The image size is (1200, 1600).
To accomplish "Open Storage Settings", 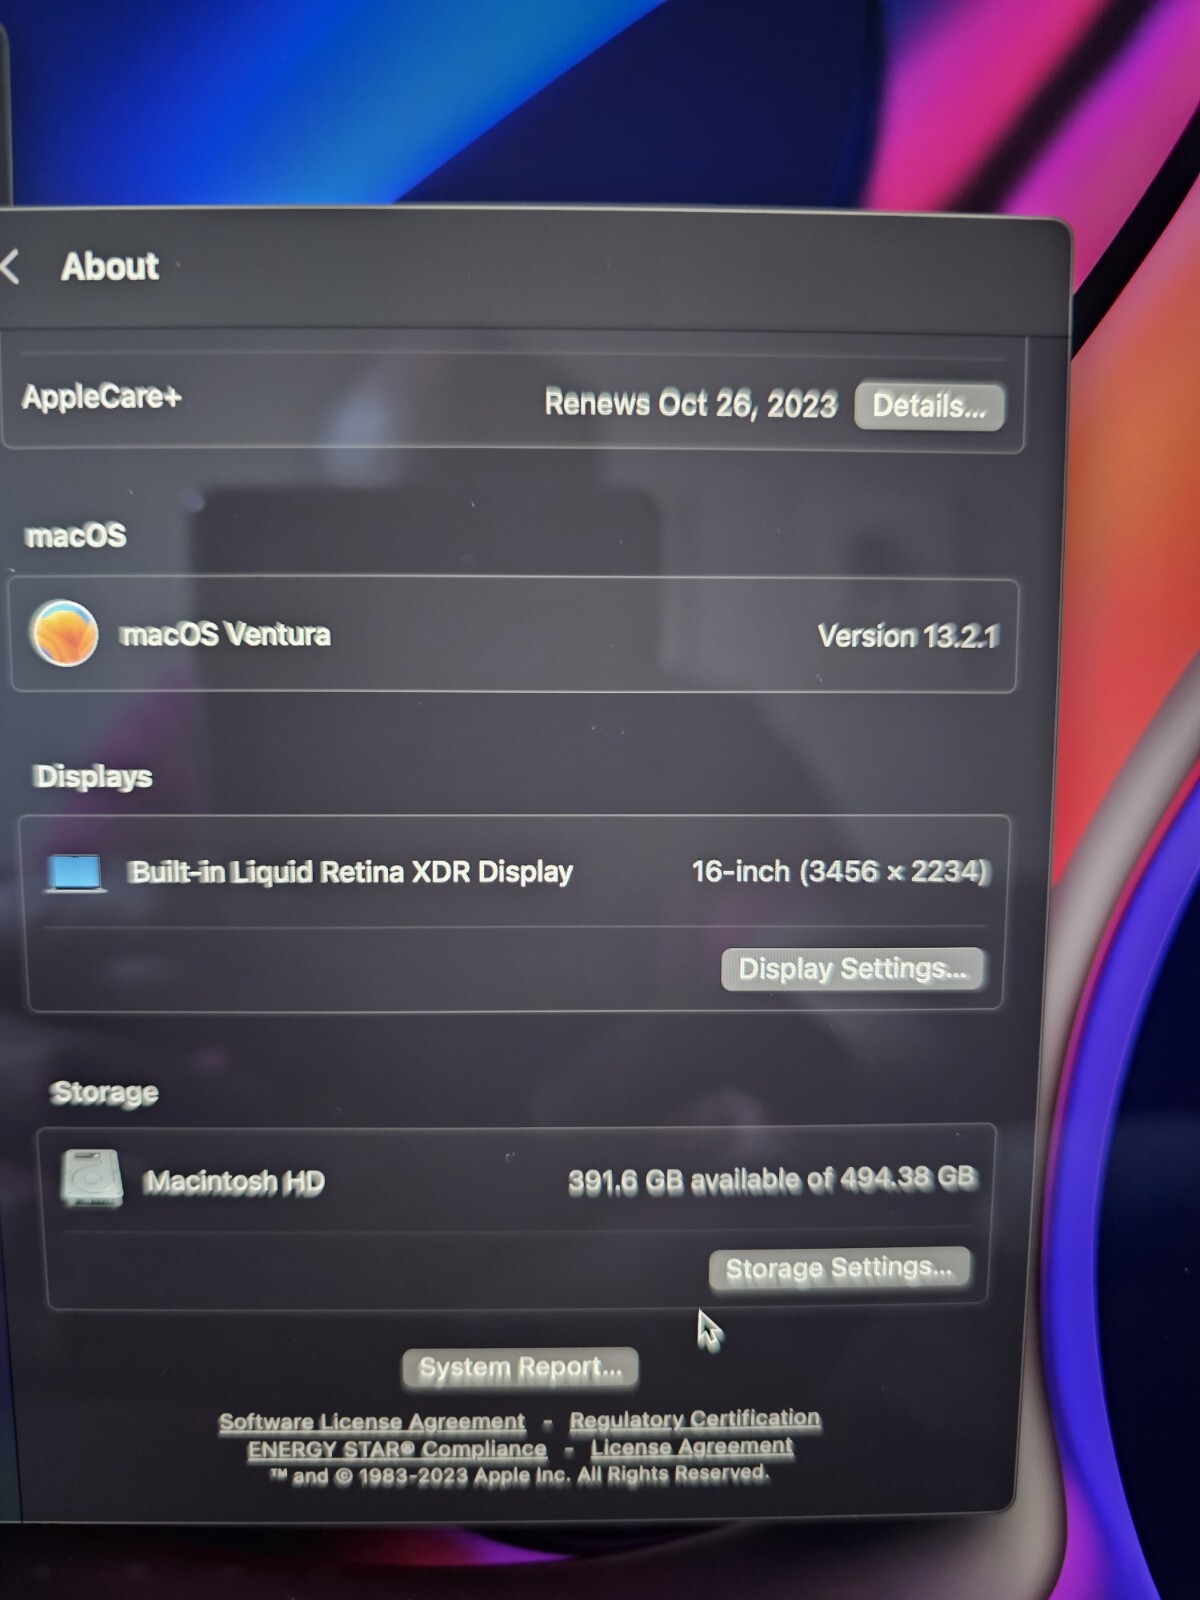I will pos(839,1268).
